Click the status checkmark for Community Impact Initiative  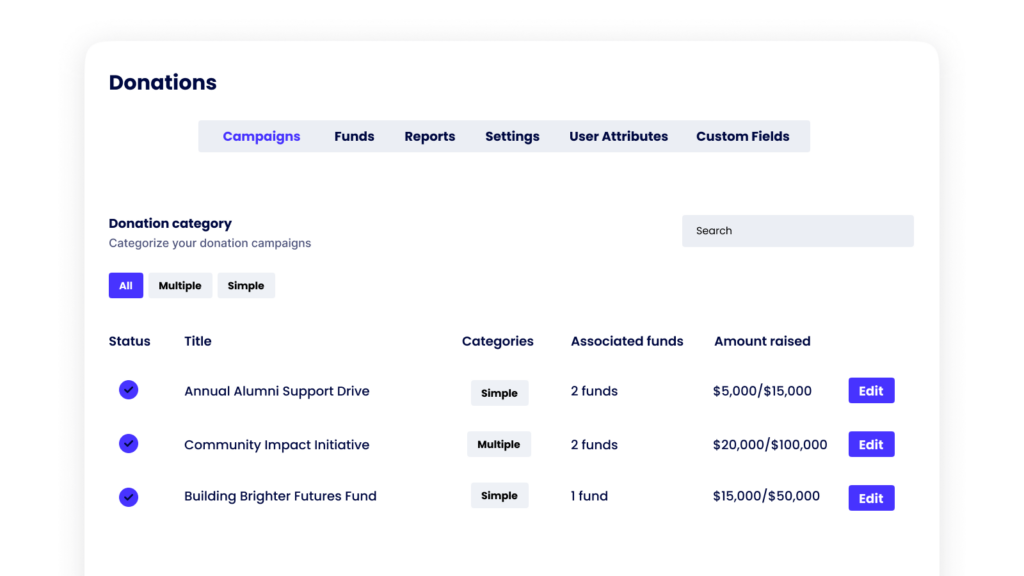[x=128, y=443]
